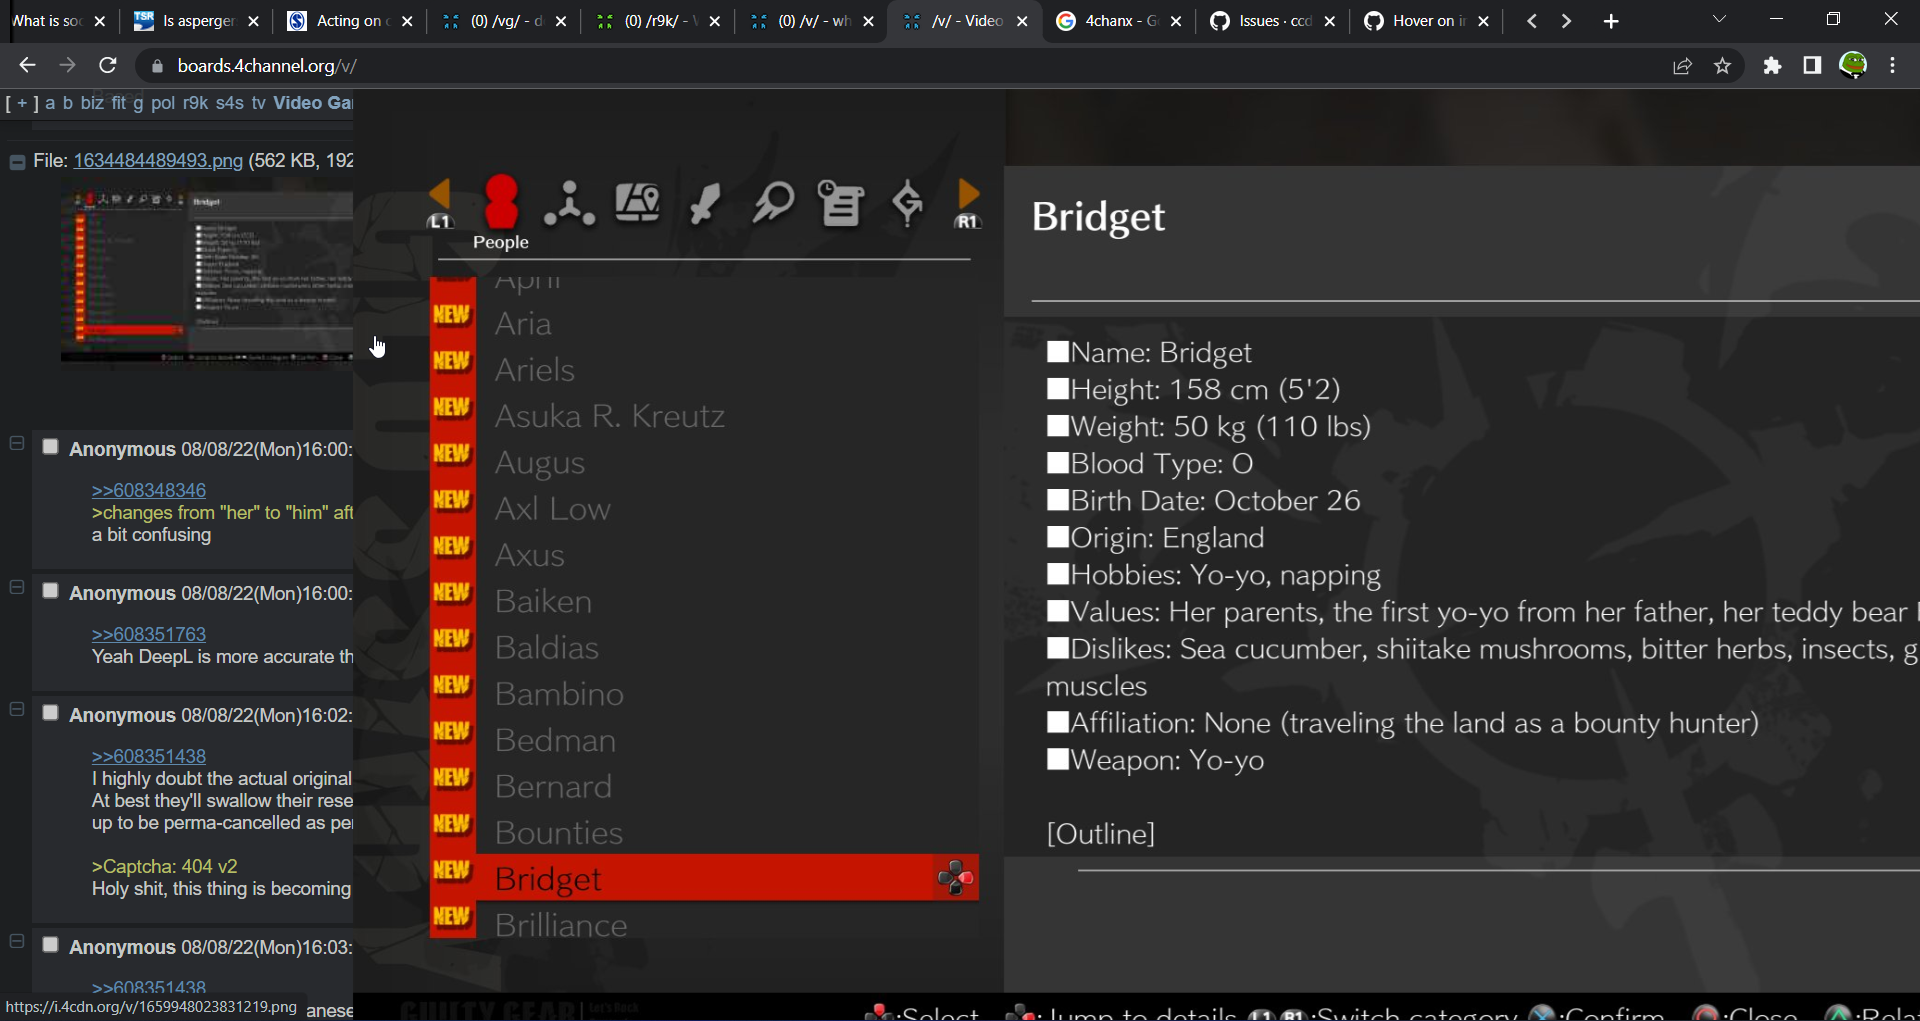1920x1021 pixels.
Task: Tick checkbox of the 16:02 Anonymous post
Action: [50, 713]
